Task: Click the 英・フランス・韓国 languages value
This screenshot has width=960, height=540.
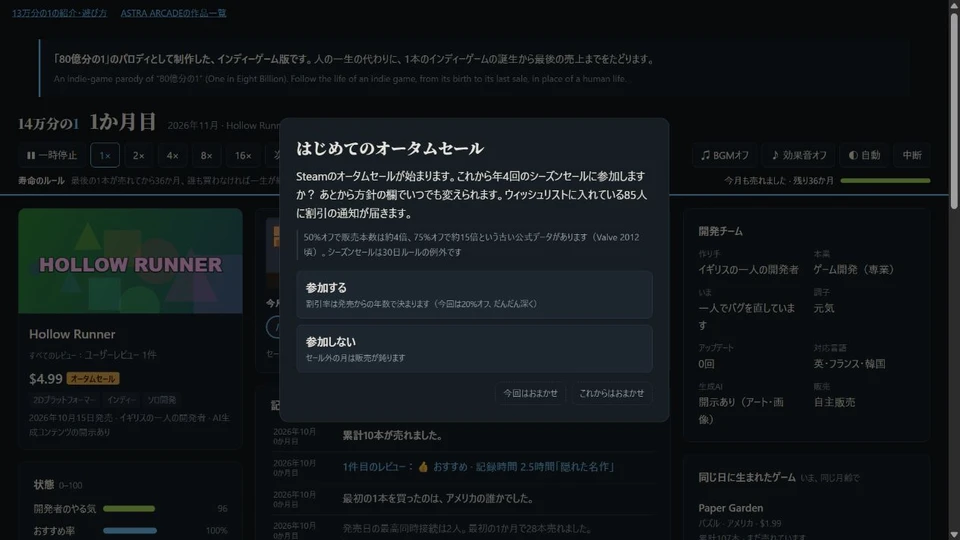Action: tap(849, 364)
